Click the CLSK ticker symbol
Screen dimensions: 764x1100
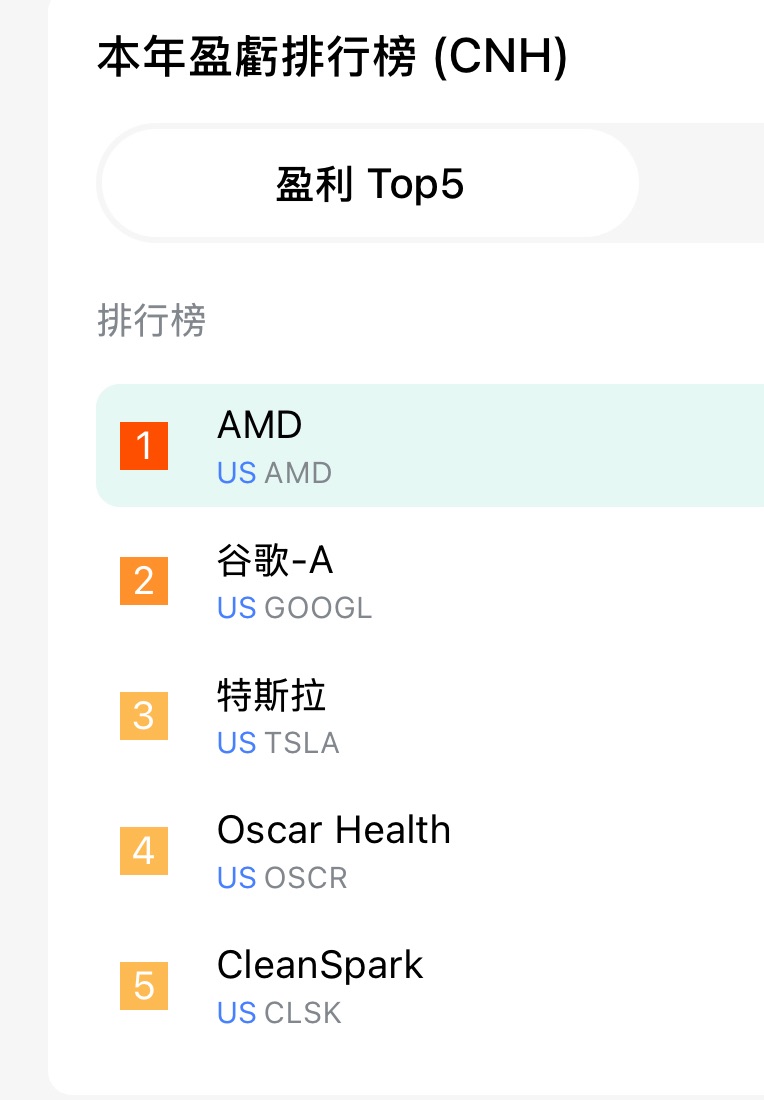point(303,1013)
